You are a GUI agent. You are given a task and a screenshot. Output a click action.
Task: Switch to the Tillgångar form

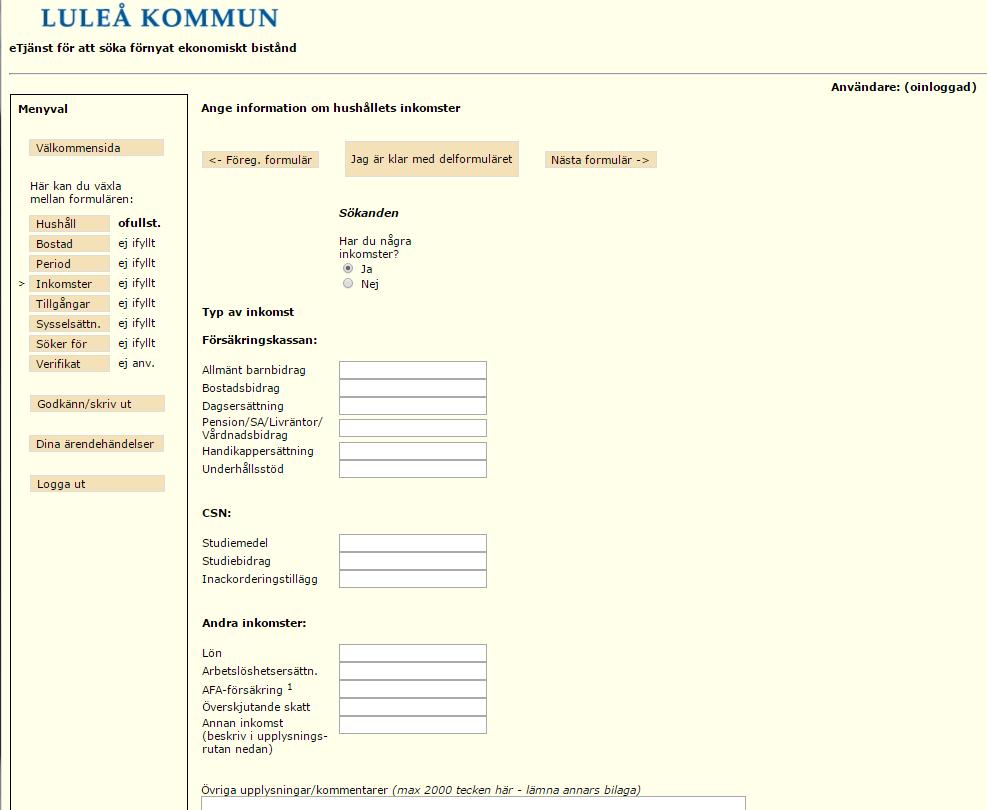[x=69, y=304]
